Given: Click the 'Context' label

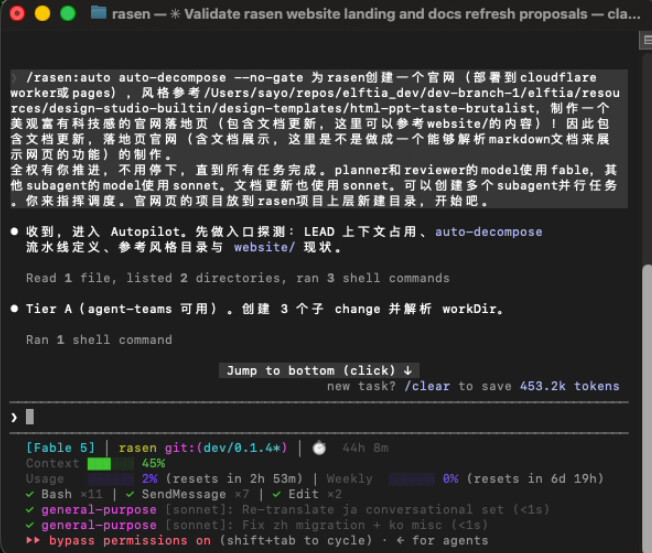Looking at the screenshot, I should (x=52, y=463).
